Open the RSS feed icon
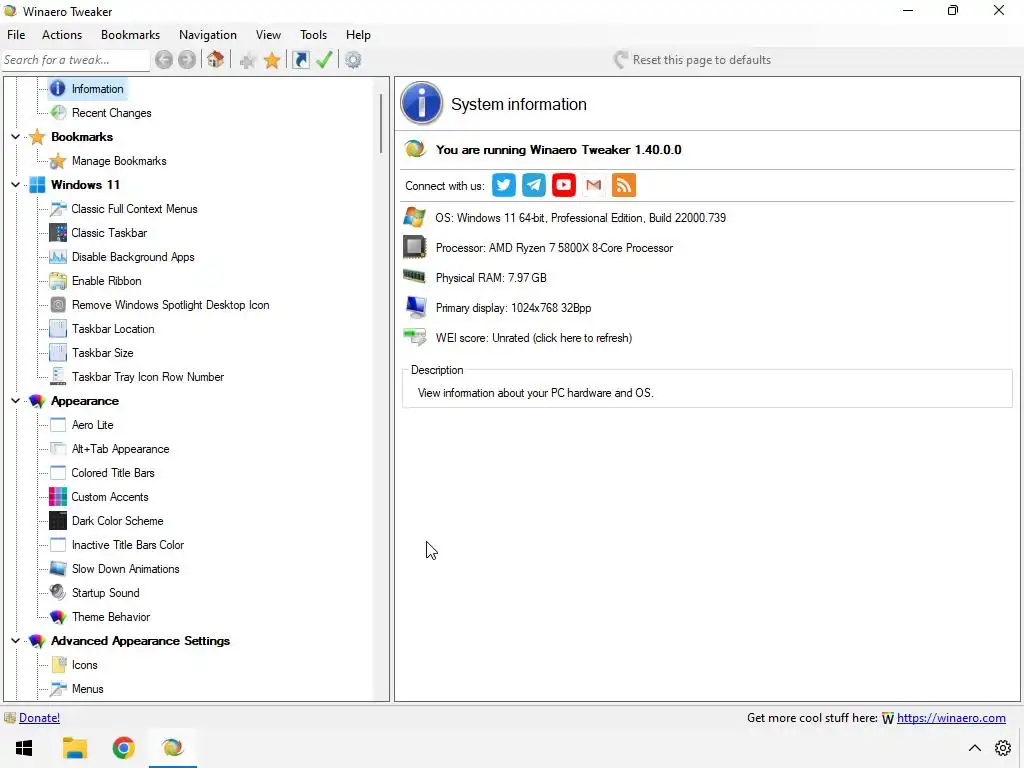 [624, 185]
